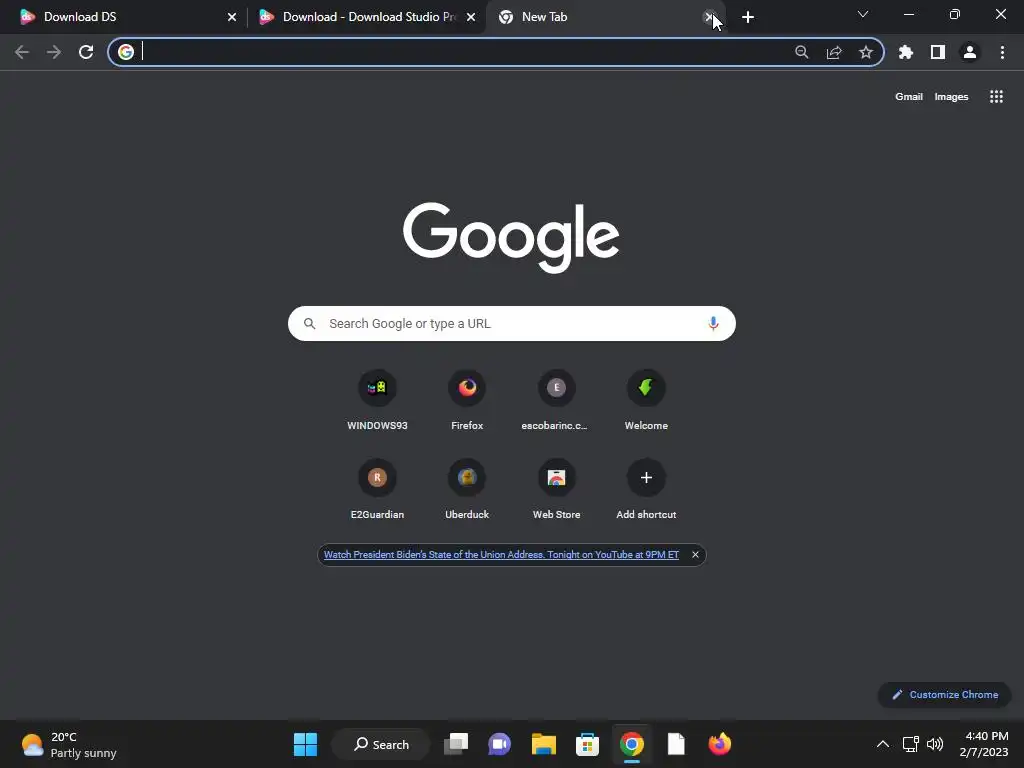Launch Firefox from the taskbar
This screenshot has width=1024, height=768.
click(720, 744)
